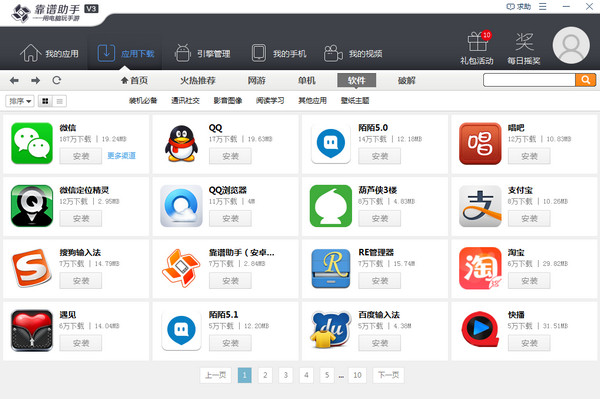Screen dimensions: 600x399
Task: Switch to the 网游 tab
Action: click(256, 80)
